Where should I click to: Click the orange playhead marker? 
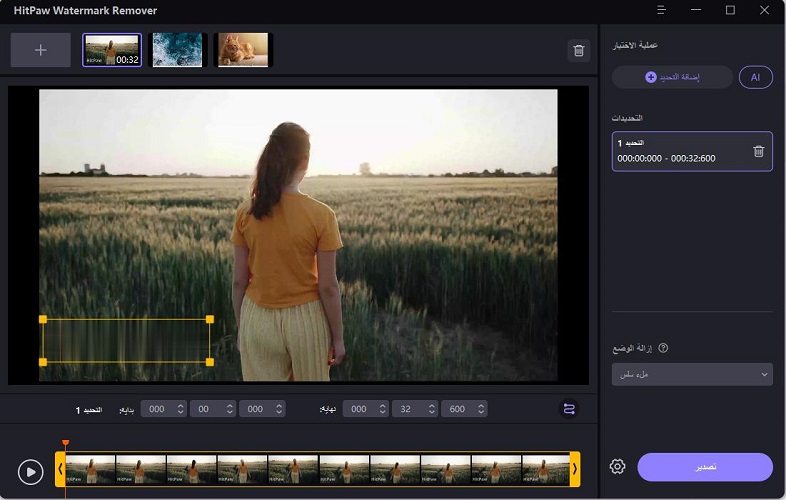click(66, 443)
